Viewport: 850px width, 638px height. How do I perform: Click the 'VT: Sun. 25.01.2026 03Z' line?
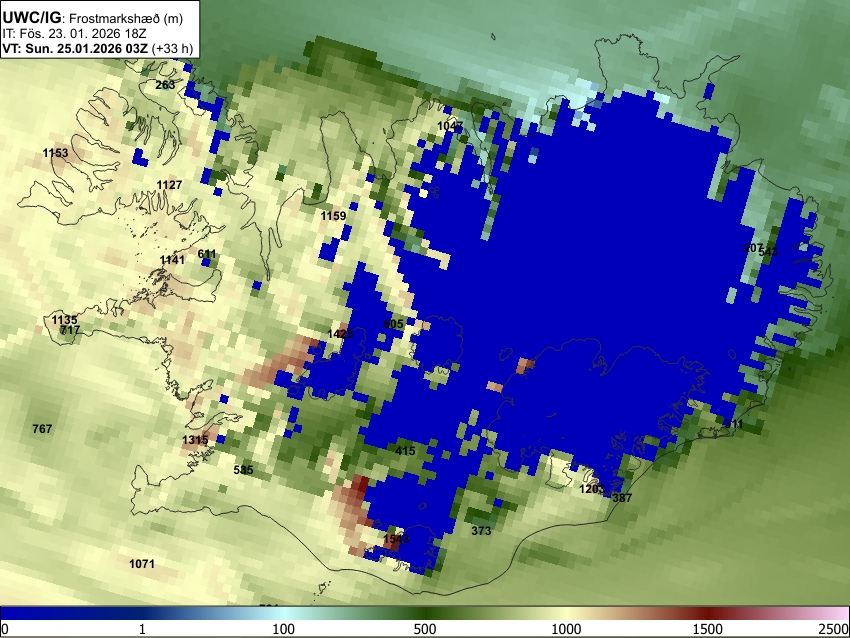coord(75,48)
